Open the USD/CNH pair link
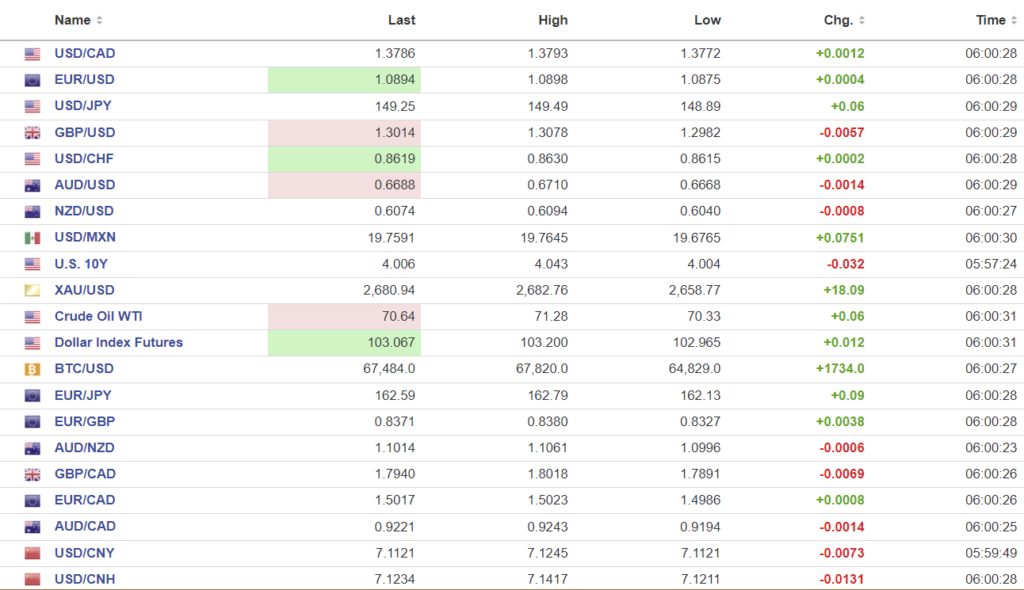This screenshot has height=590, width=1024. tap(85, 579)
